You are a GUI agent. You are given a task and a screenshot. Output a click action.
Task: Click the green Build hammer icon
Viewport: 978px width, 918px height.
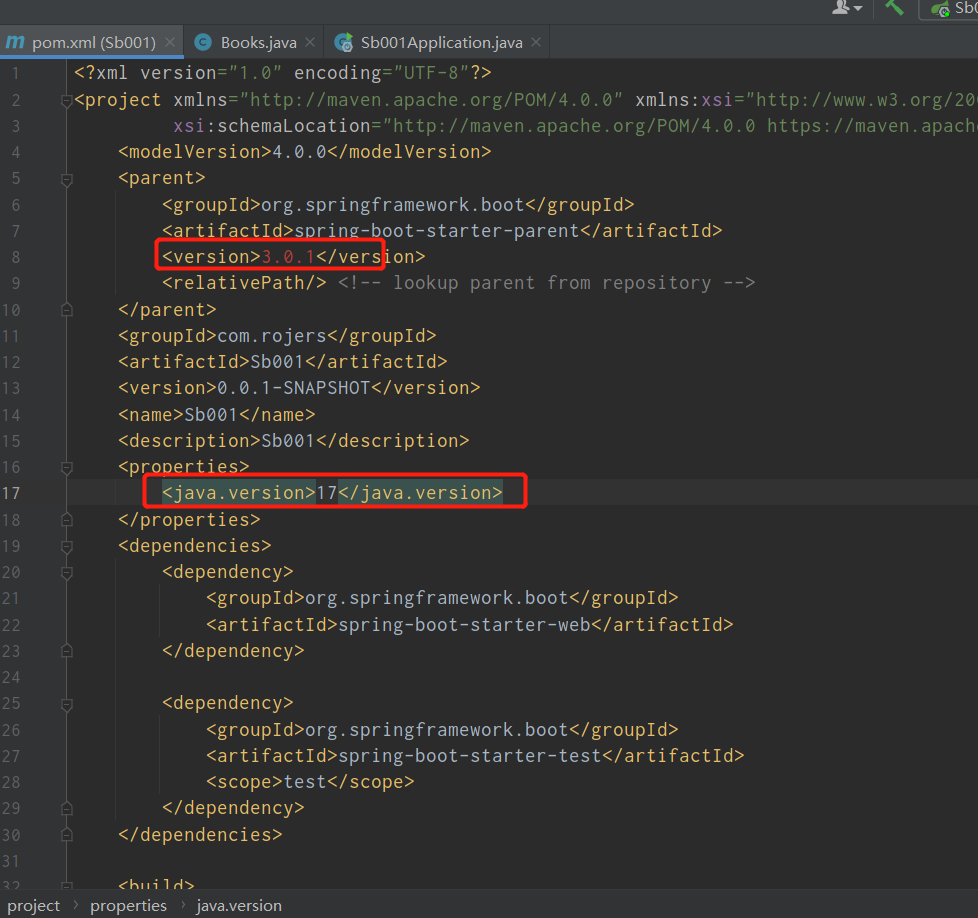click(x=894, y=8)
